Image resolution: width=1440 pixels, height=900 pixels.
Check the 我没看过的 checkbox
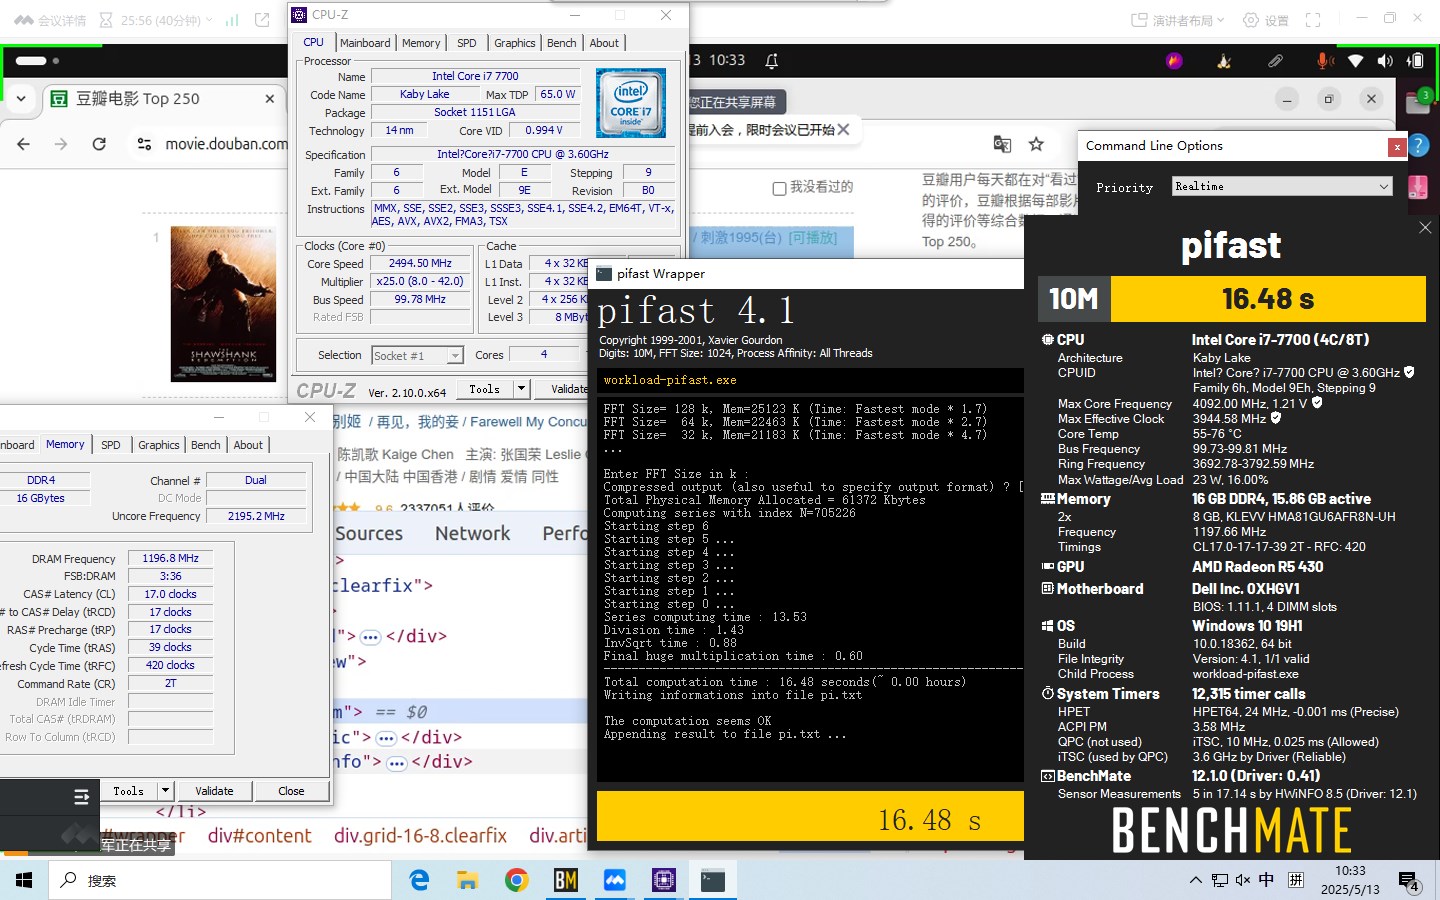780,188
